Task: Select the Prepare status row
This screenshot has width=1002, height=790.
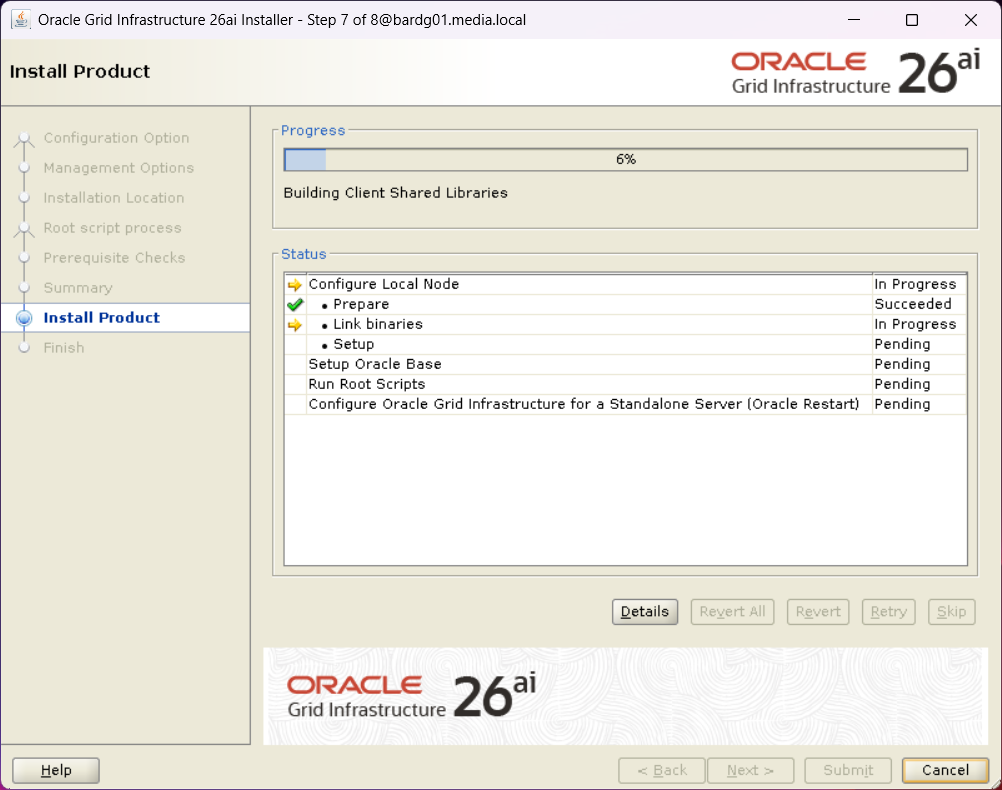Action: pos(626,304)
